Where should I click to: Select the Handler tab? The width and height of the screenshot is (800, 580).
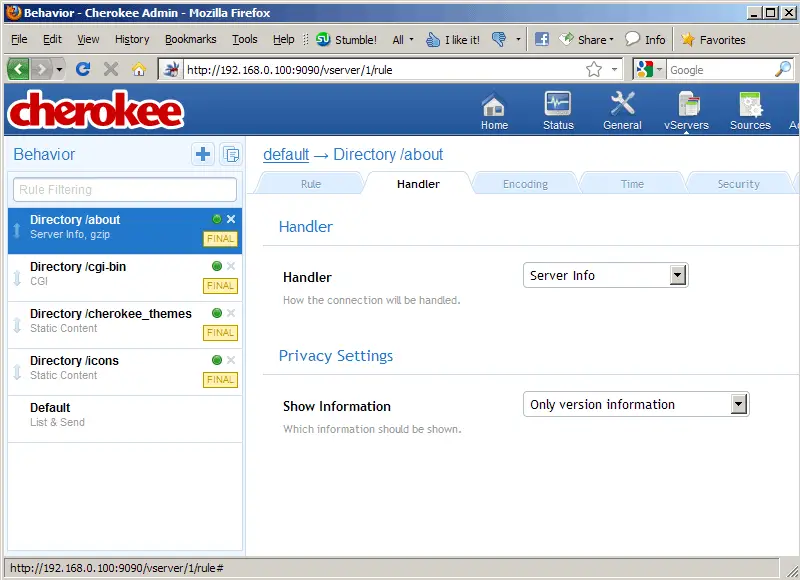coord(418,184)
